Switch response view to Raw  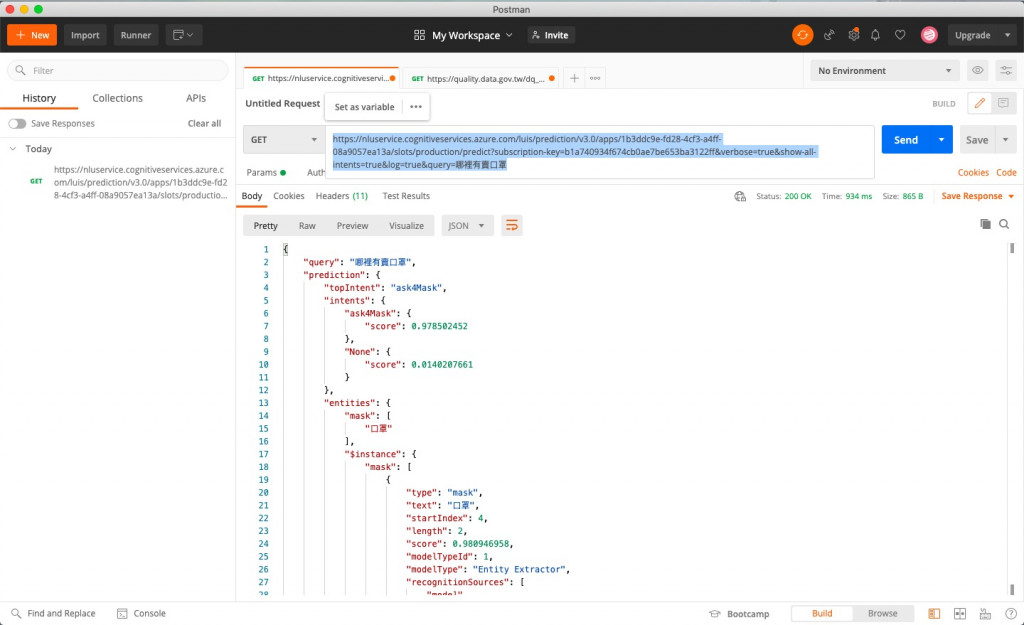tap(307, 225)
